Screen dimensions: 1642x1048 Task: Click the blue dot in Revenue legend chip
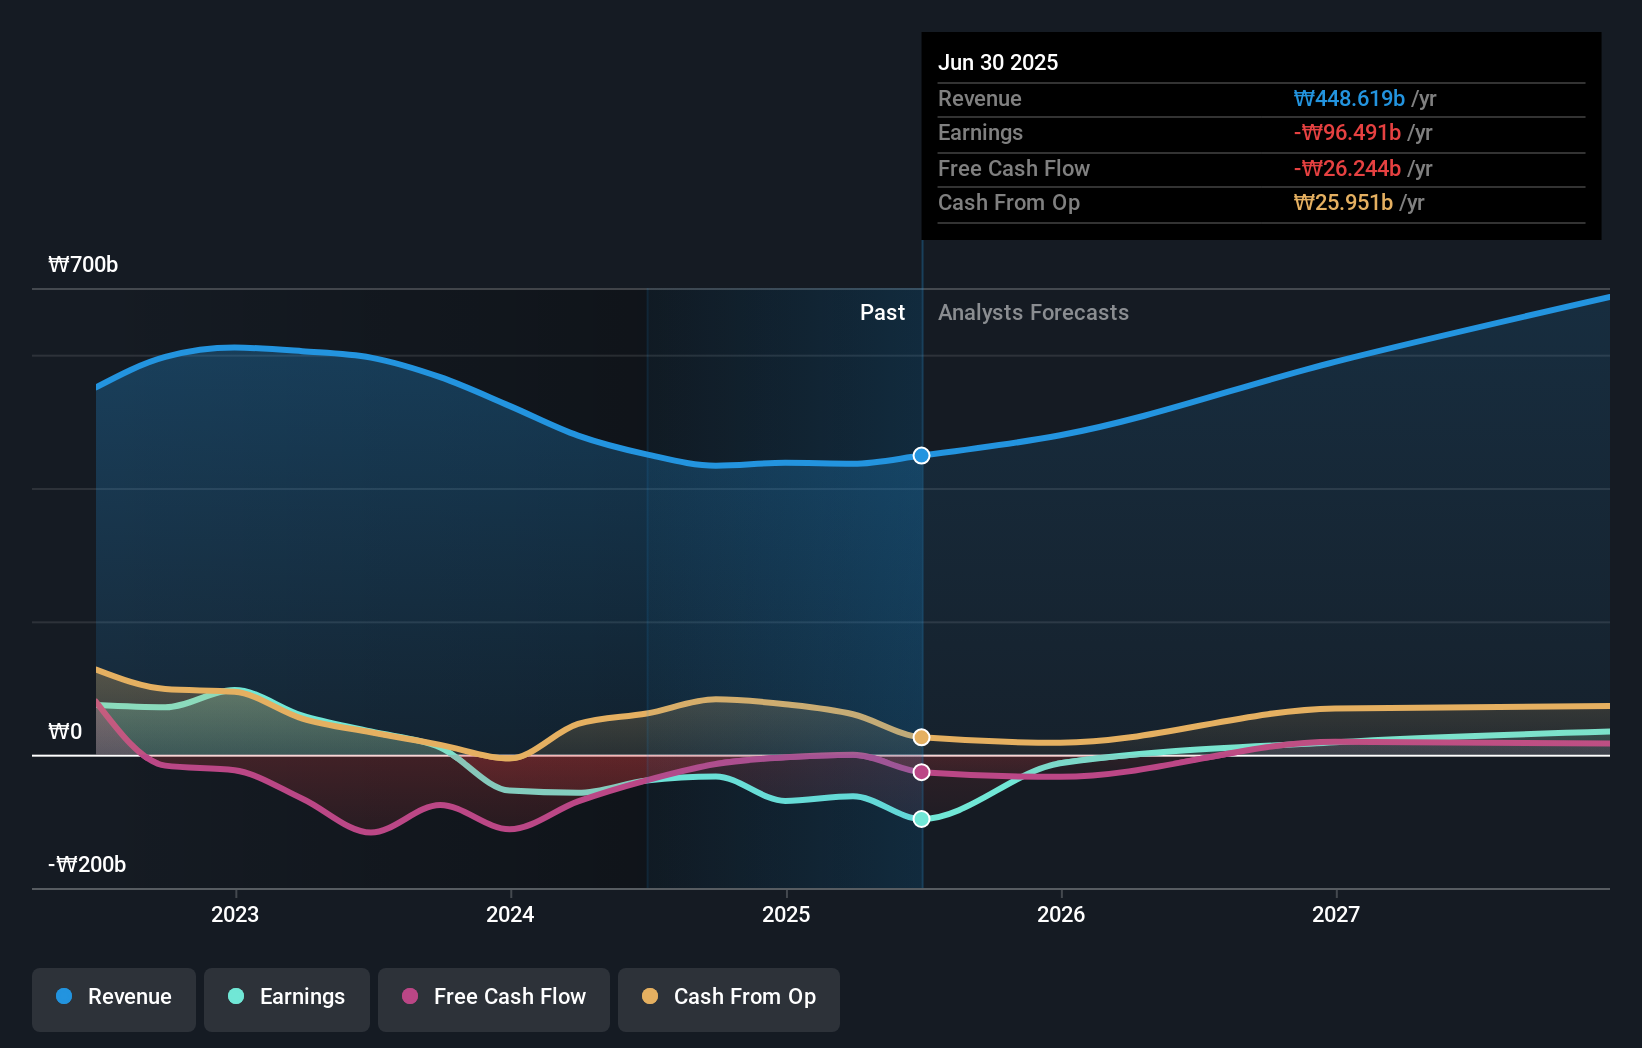(64, 996)
